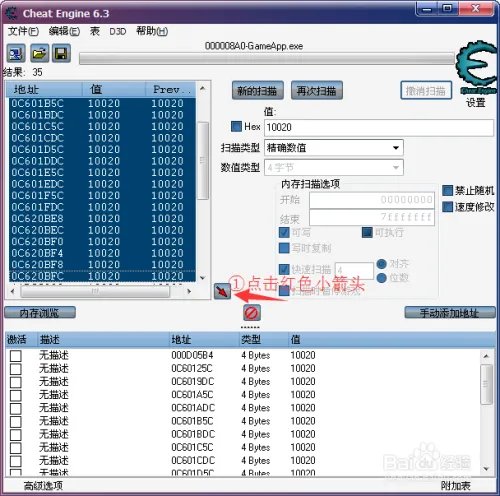The width and height of the screenshot is (500, 496).
Task: Click the open folder toolbar icon
Action: click(x=39, y=53)
